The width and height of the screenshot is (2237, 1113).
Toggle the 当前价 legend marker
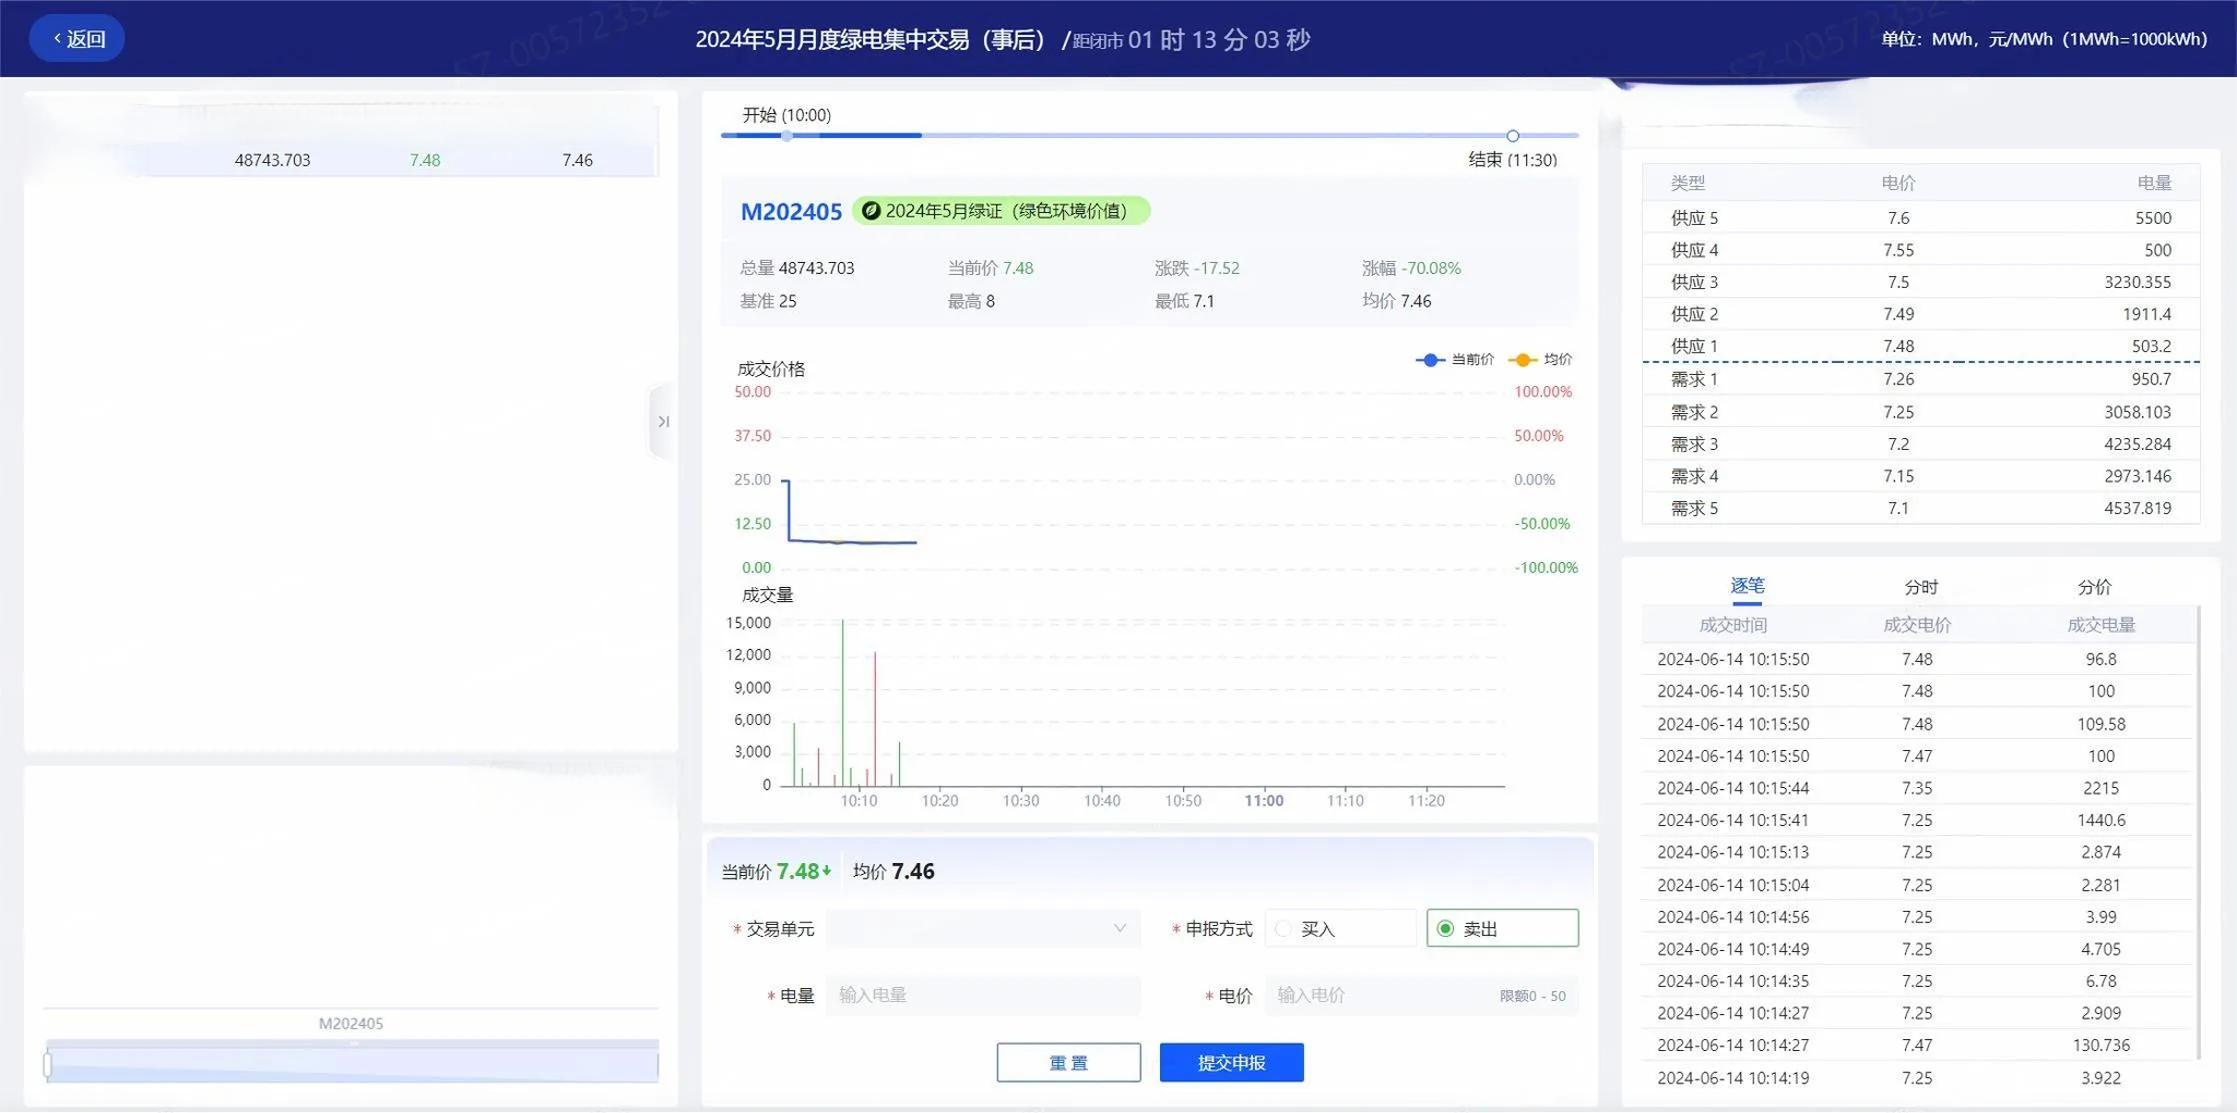(1430, 360)
